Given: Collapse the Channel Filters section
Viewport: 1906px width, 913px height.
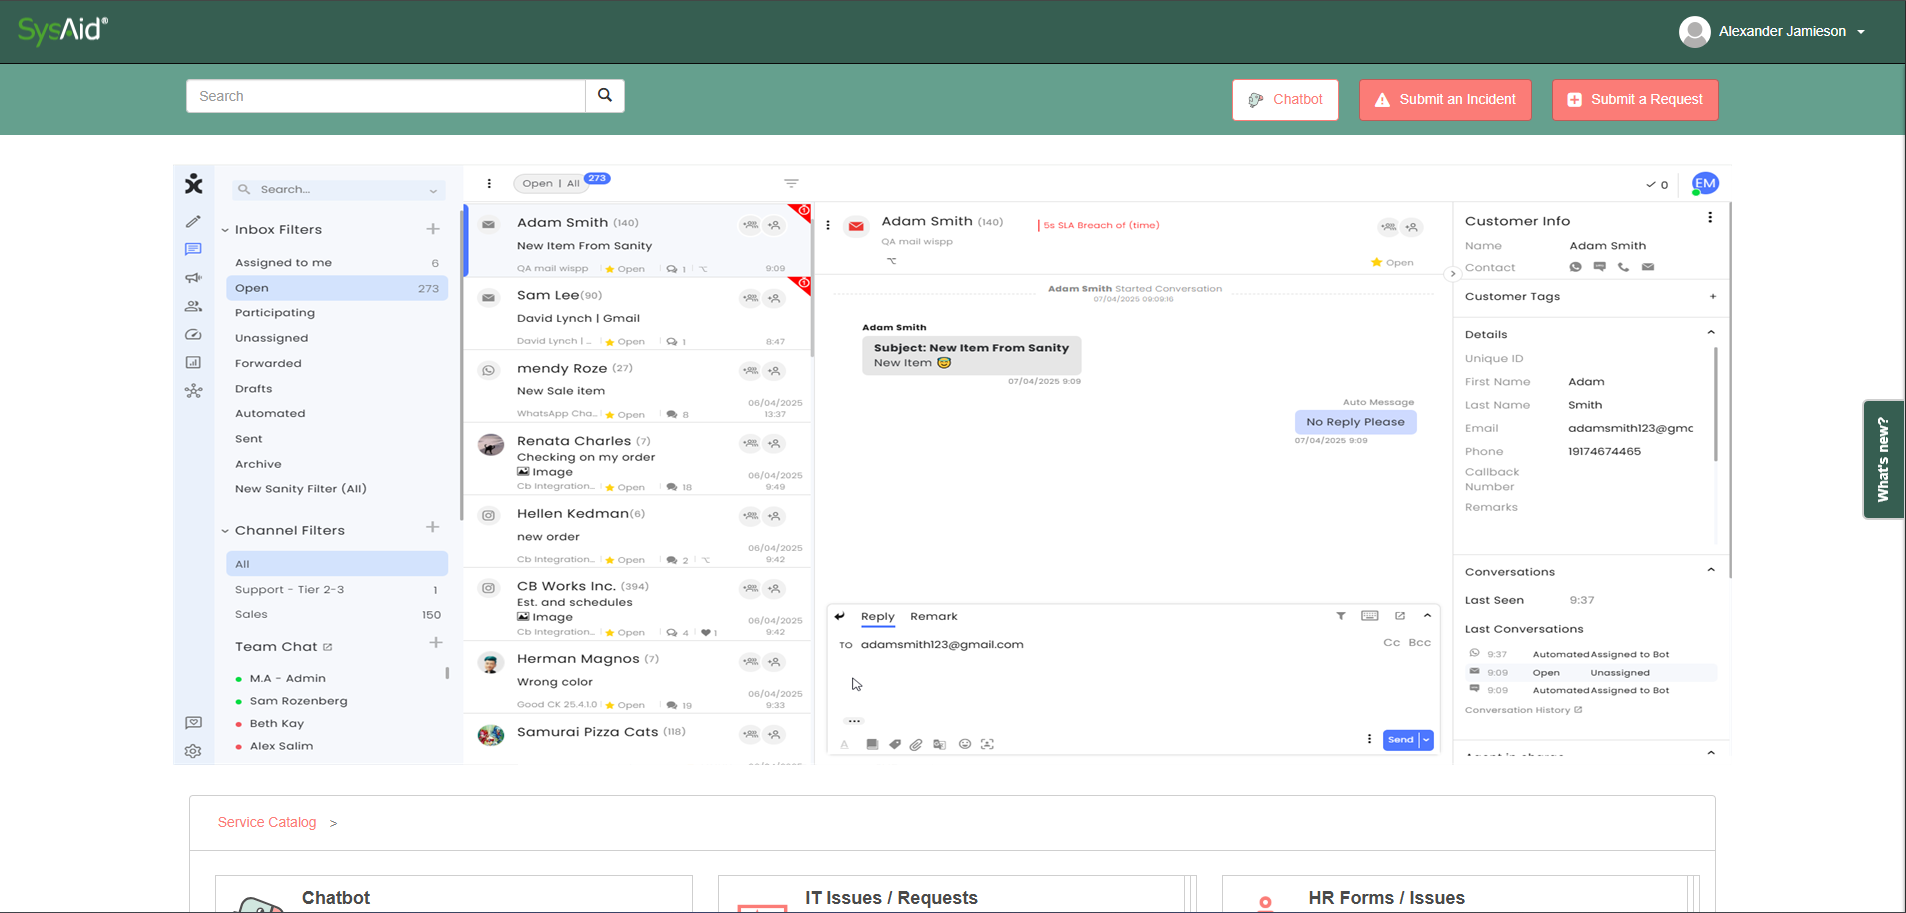Looking at the screenshot, I should (x=225, y=531).
